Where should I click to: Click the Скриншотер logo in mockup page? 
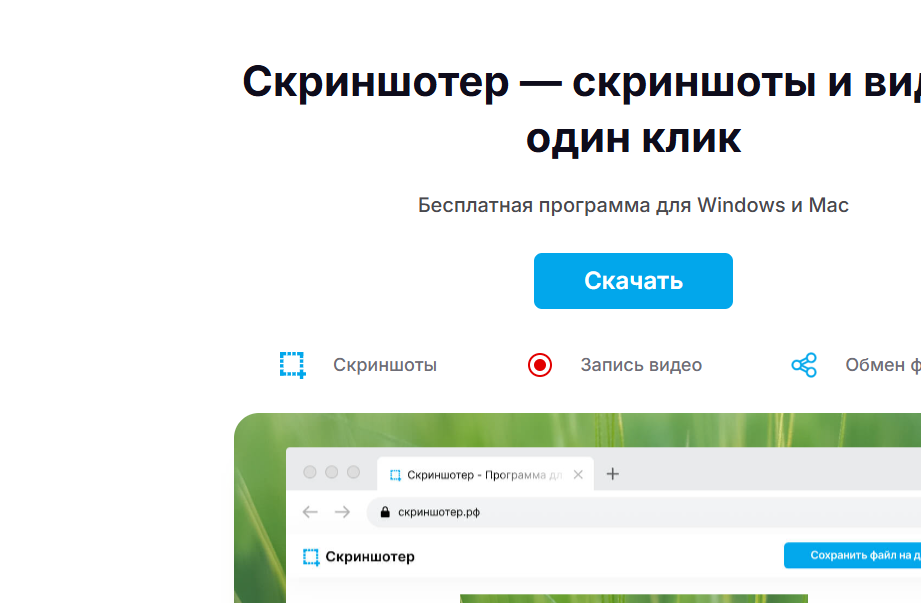click(x=311, y=557)
